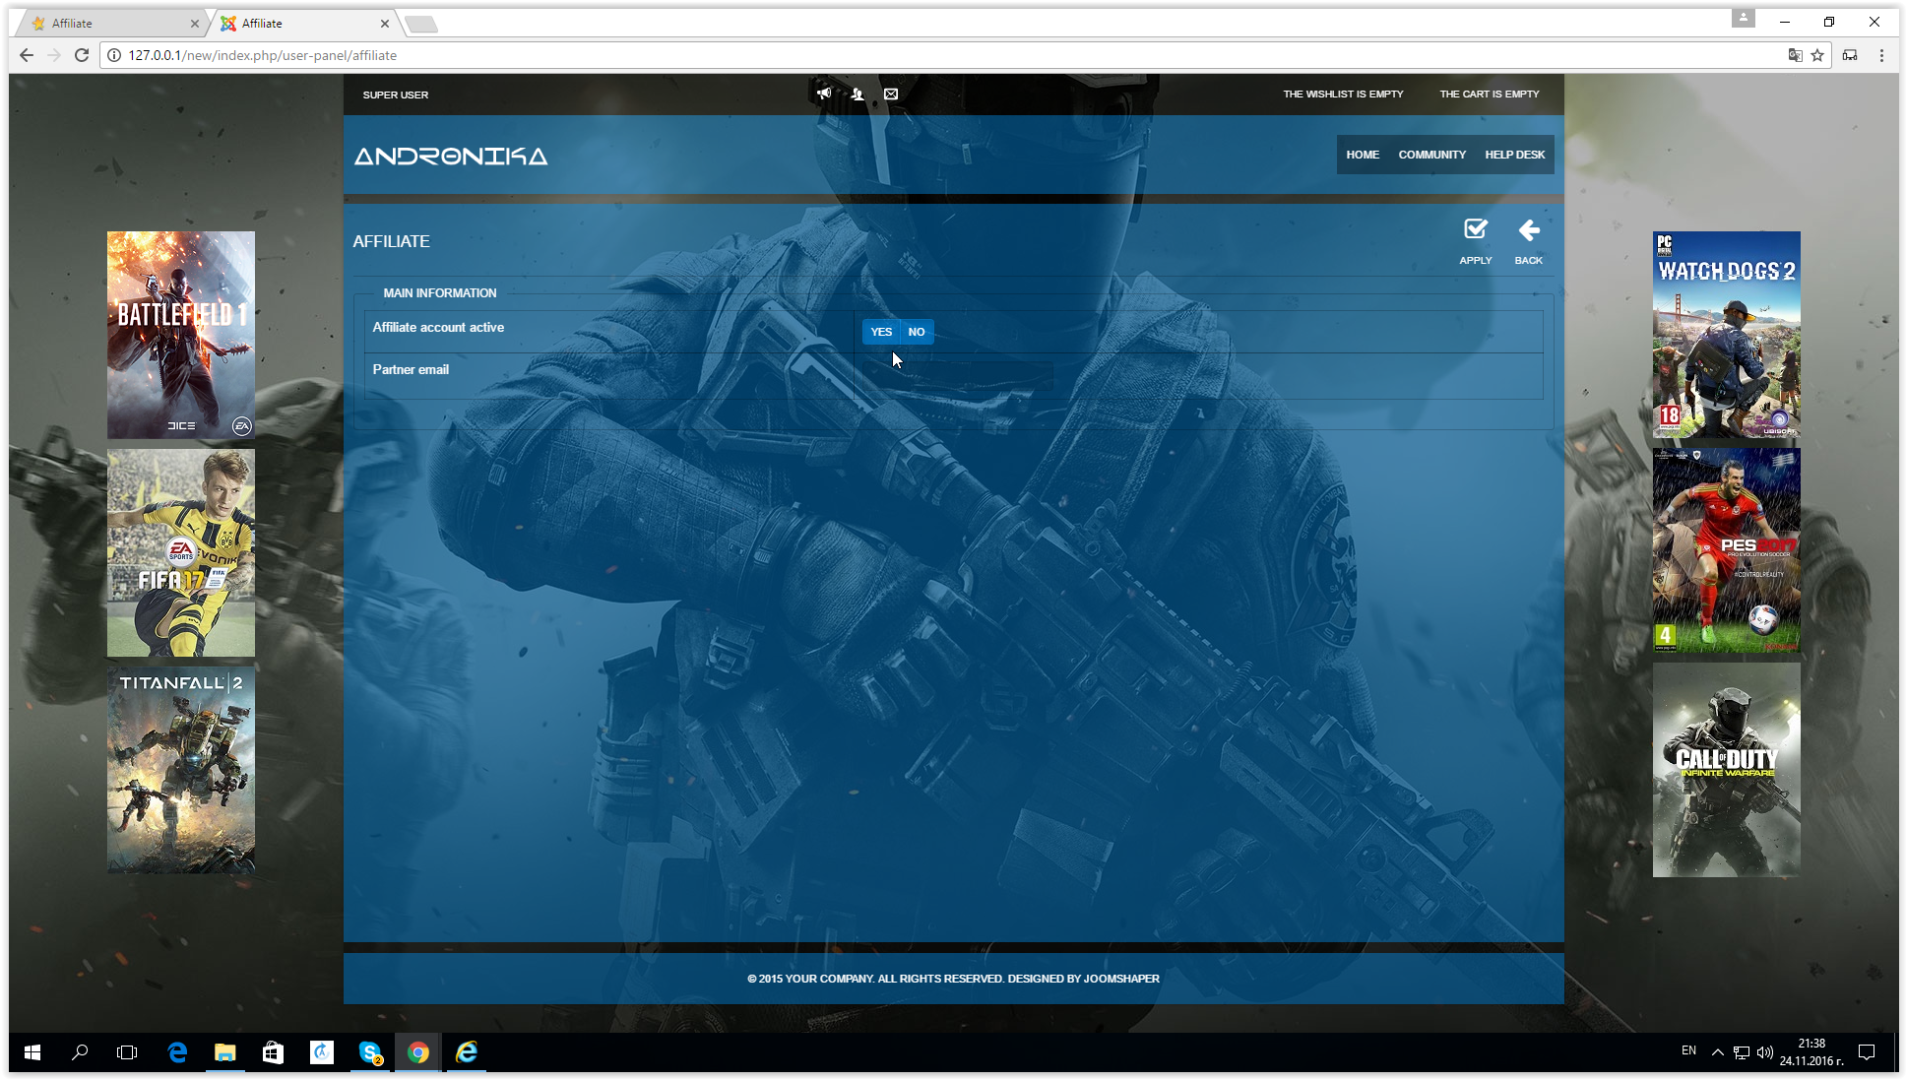Open the Home menu item

click(x=1362, y=155)
